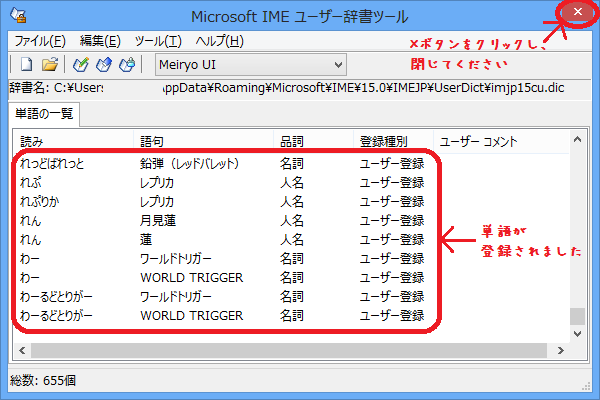The image size is (600, 400).
Task: Select the れぷりか reading entry
Action: (x=39, y=202)
